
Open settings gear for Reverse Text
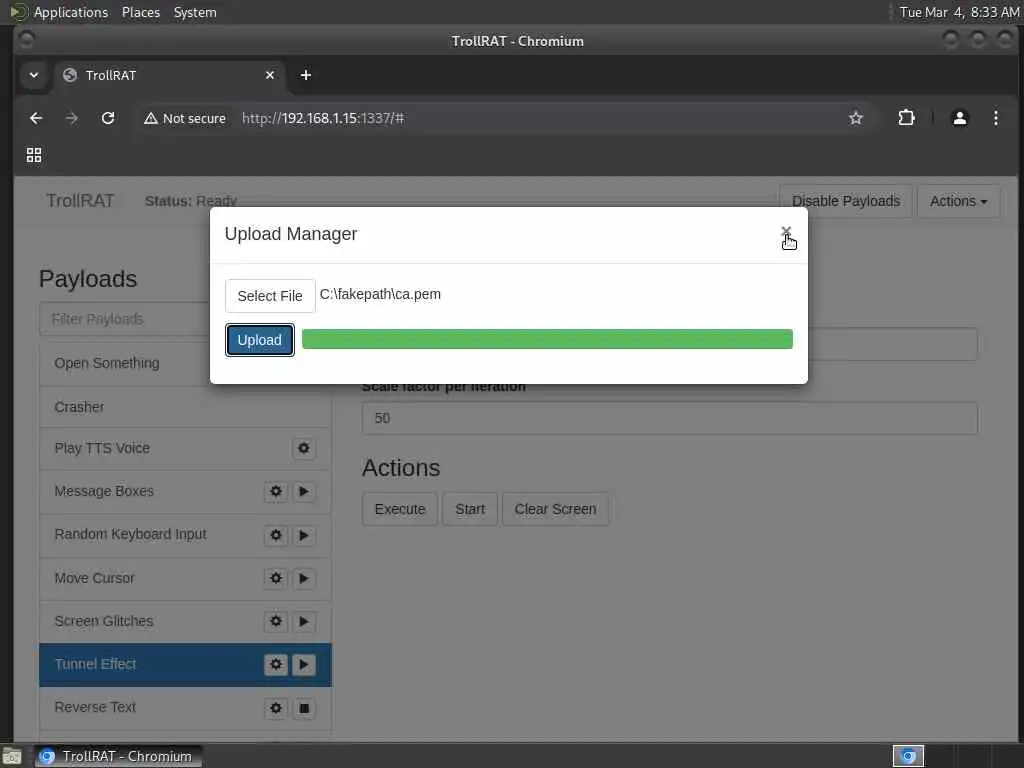(276, 708)
